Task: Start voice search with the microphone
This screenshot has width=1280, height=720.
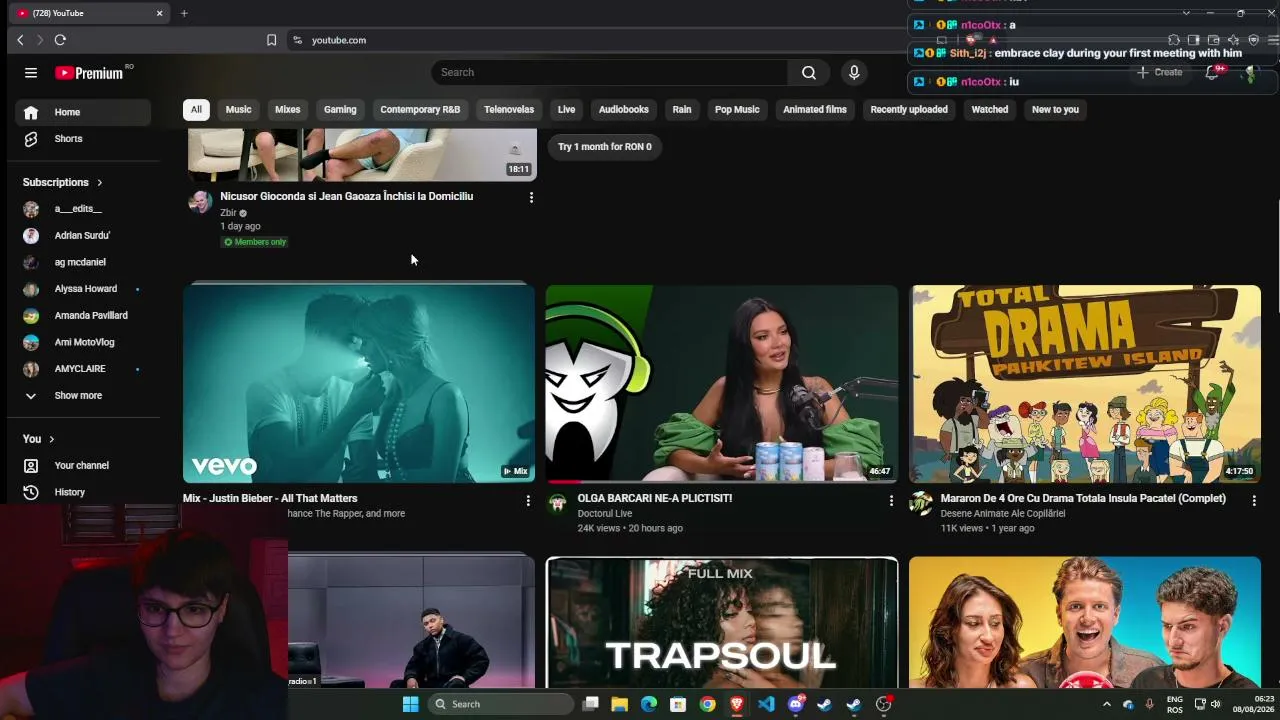Action: [854, 72]
